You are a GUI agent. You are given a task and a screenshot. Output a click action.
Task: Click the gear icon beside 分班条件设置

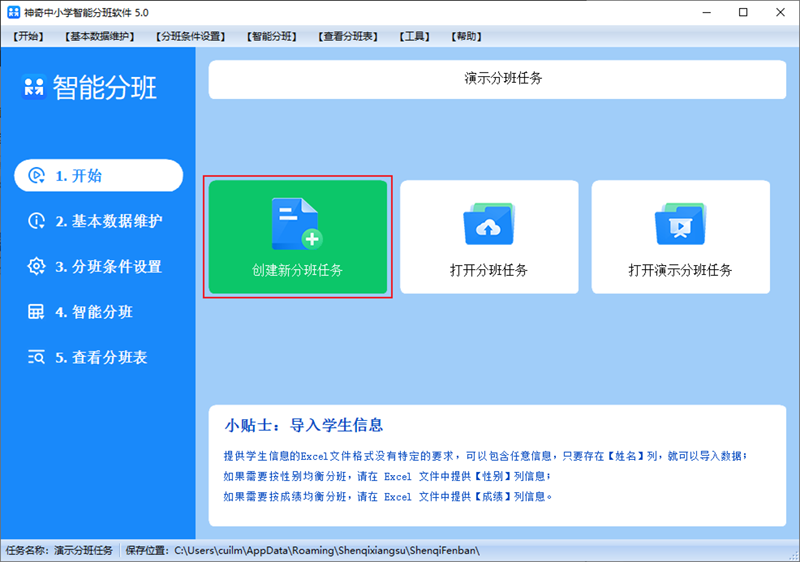coord(37,266)
